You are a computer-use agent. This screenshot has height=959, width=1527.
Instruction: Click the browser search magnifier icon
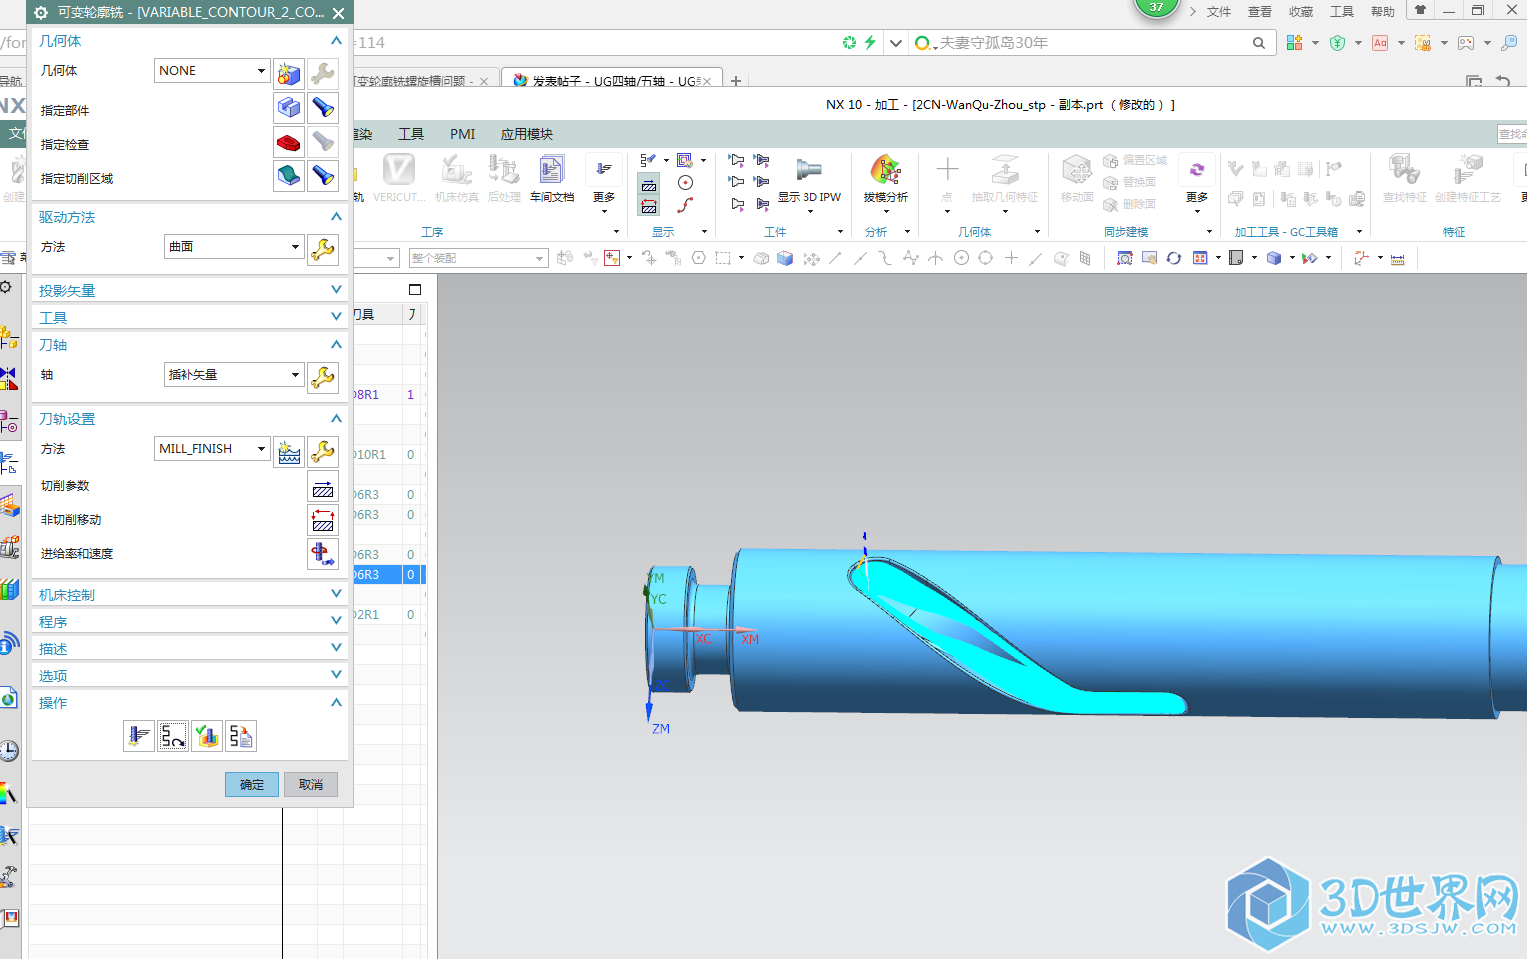[x=1259, y=43]
